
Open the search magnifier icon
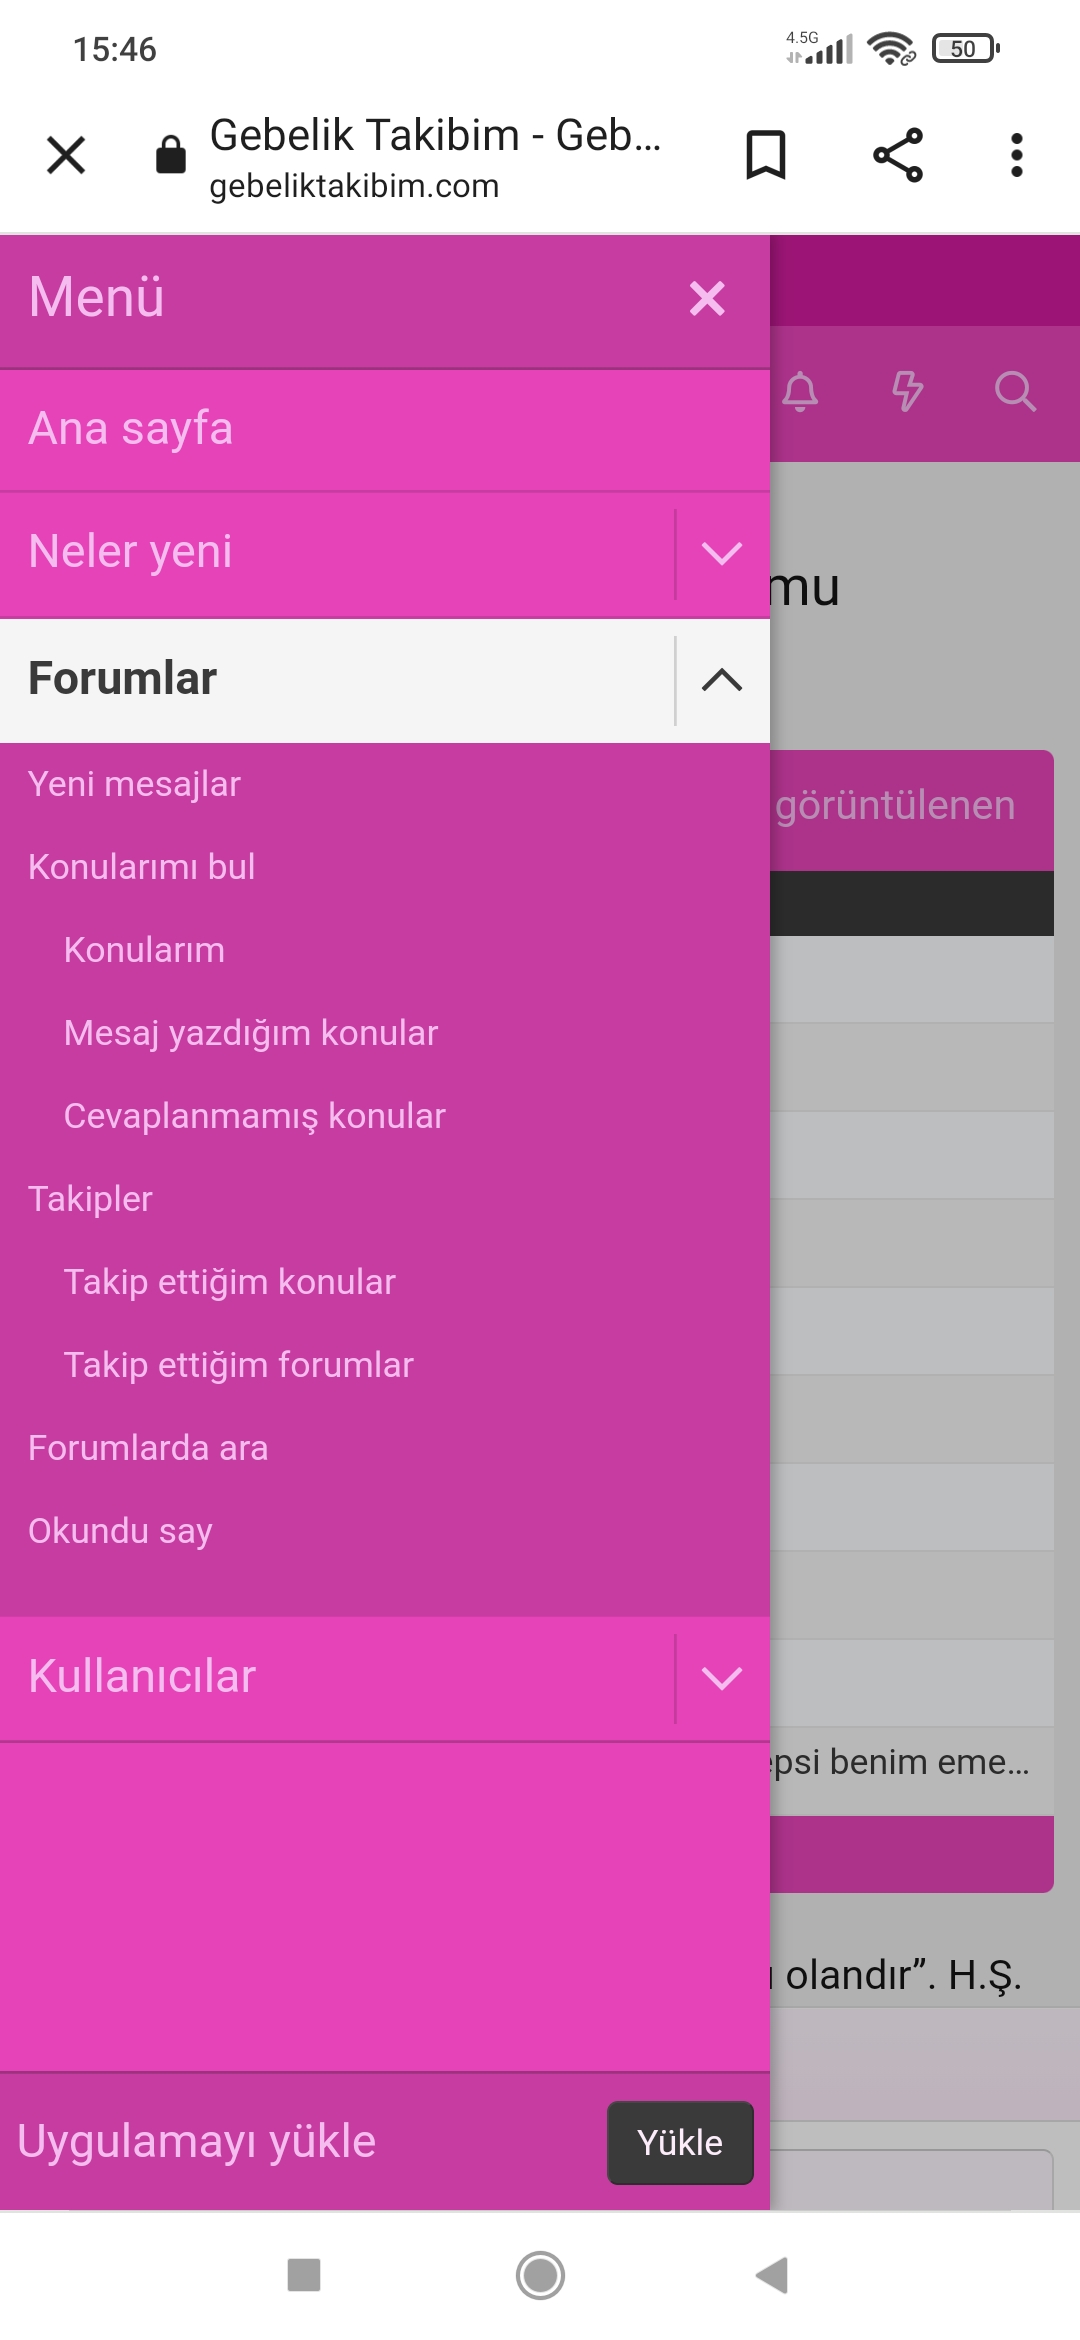point(1016,393)
